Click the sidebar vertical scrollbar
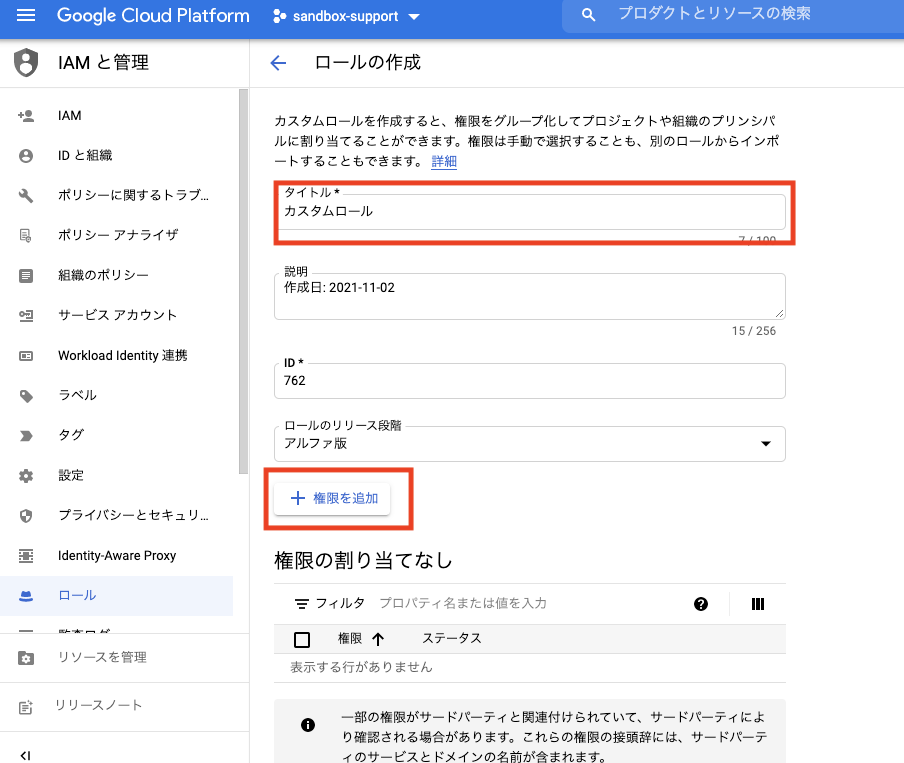904x763 pixels. [x=243, y=281]
